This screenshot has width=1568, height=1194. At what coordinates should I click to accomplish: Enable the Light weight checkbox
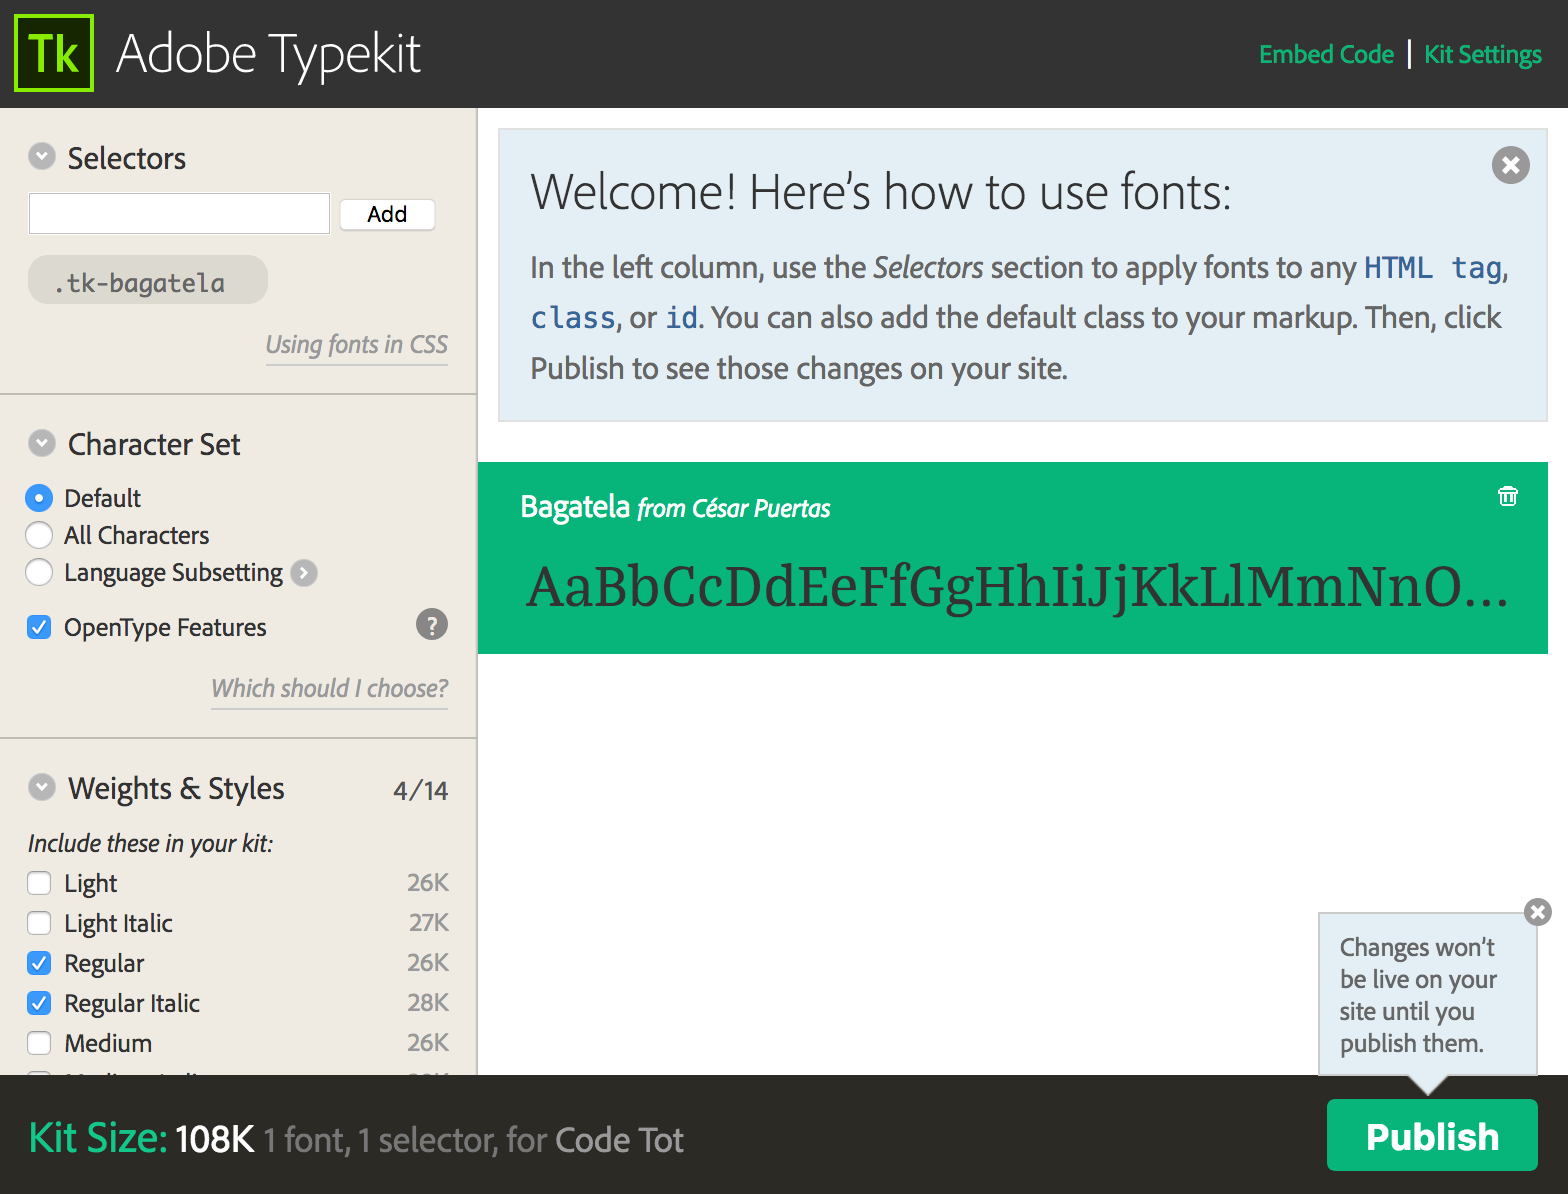[39, 883]
